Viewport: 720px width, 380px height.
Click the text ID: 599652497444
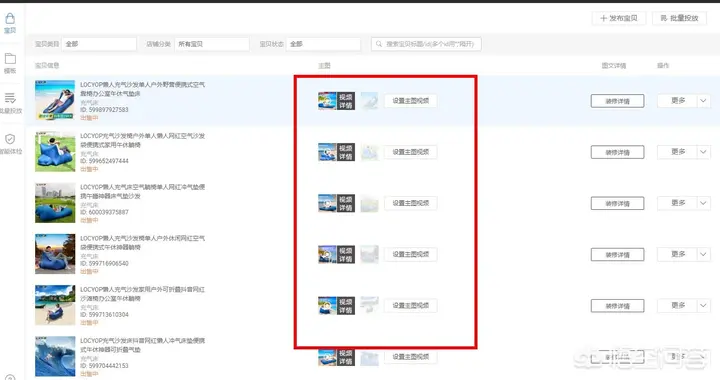104,161
